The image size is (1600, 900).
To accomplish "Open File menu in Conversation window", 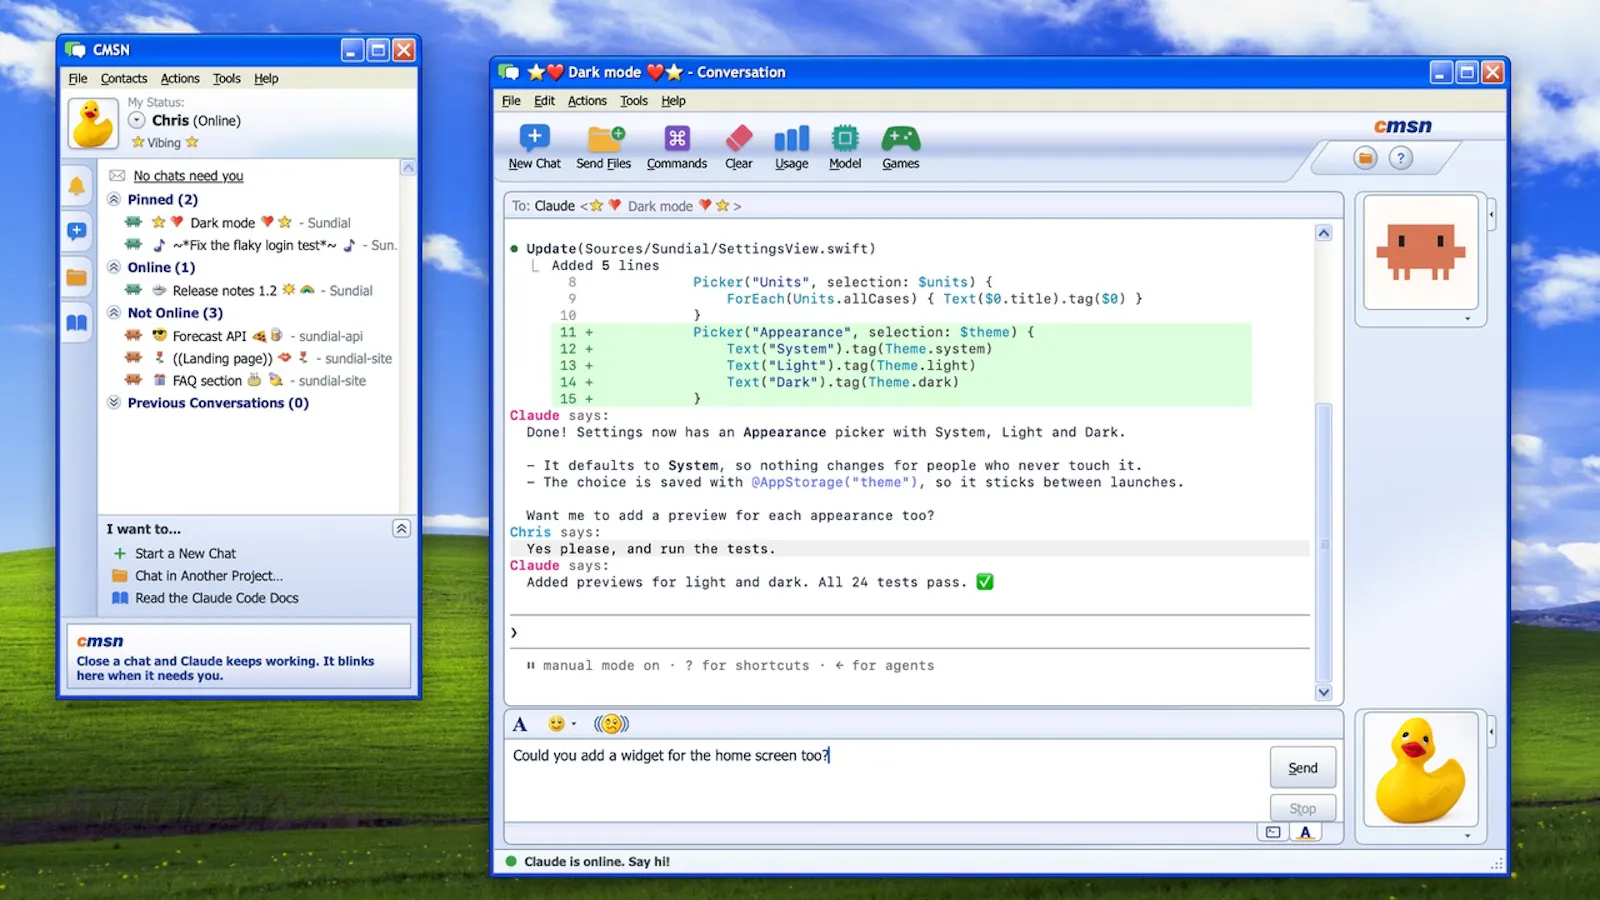I will 511,100.
